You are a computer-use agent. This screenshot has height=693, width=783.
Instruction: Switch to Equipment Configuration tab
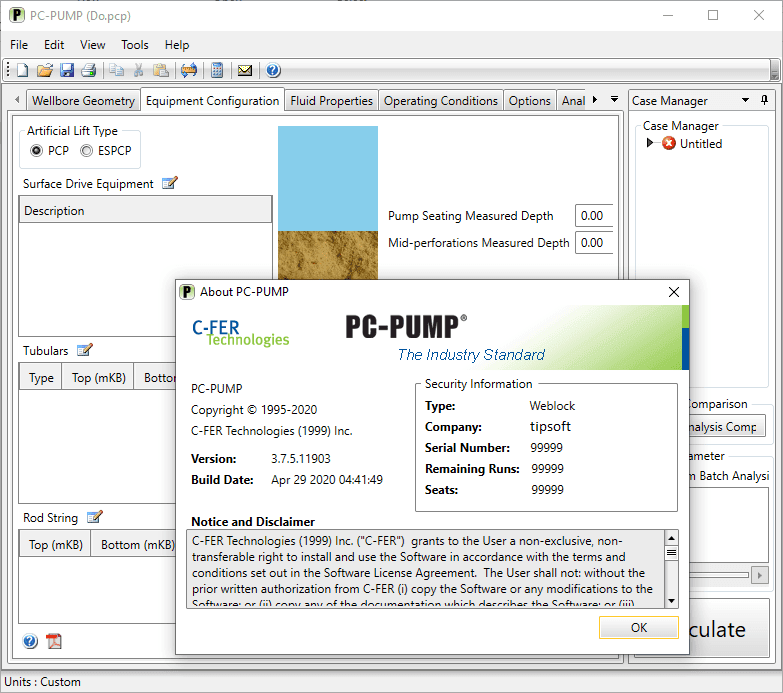tap(212, 101)
